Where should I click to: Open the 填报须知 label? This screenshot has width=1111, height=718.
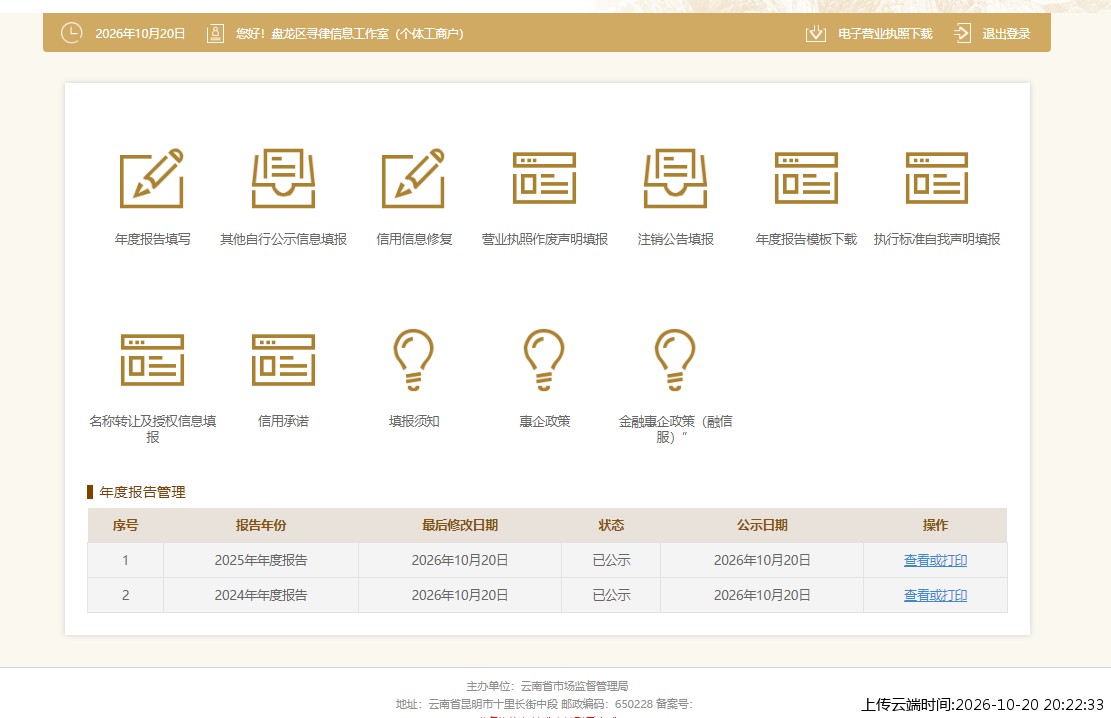[414, 422]
